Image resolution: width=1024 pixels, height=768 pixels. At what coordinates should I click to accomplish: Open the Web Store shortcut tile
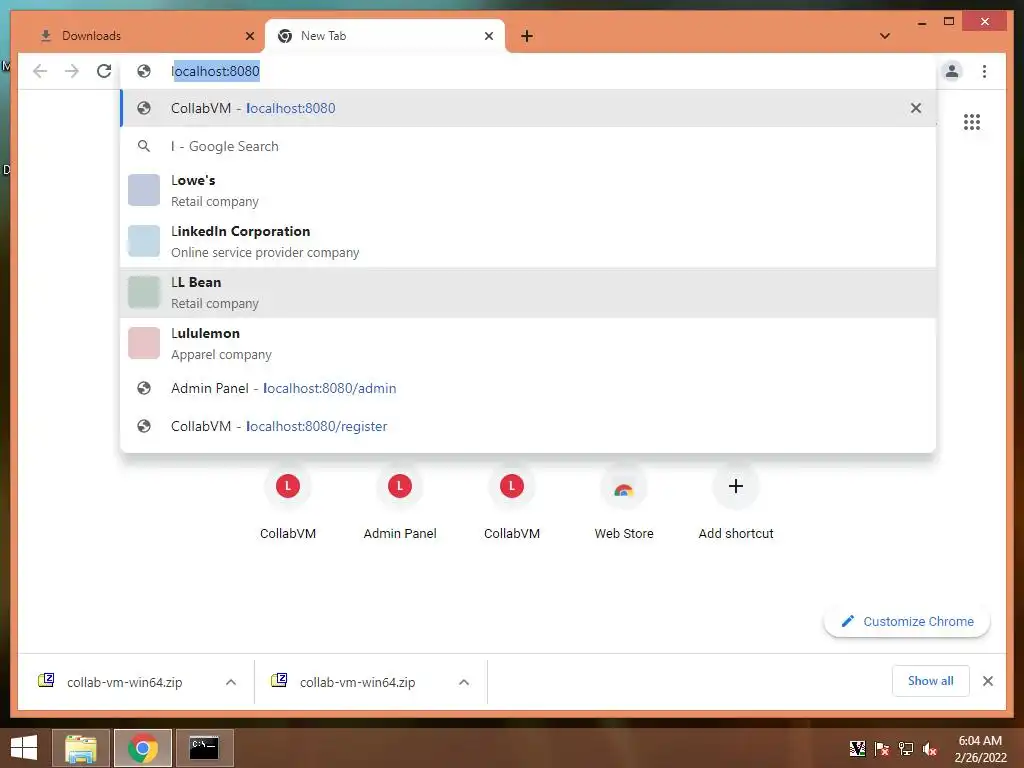coord(624,503)
